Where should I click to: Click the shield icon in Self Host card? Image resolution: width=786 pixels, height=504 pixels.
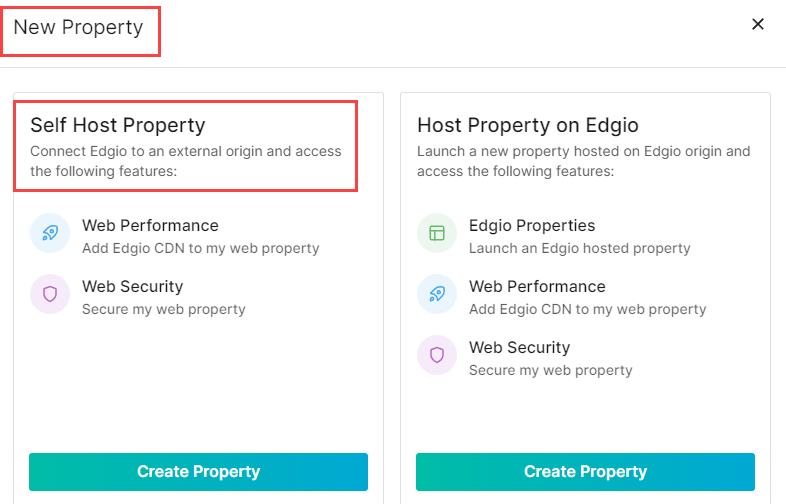point(50,294)
